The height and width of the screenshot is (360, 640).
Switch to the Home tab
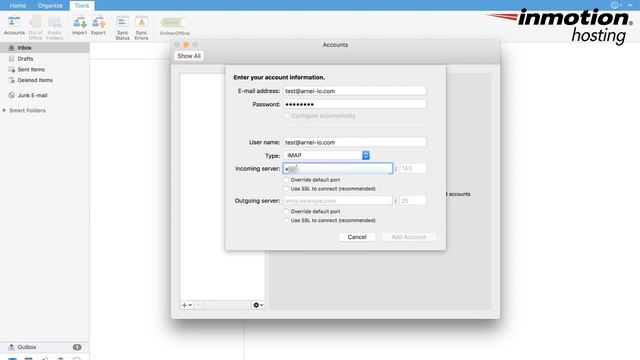pyautogui.click(x=18, y=5)
